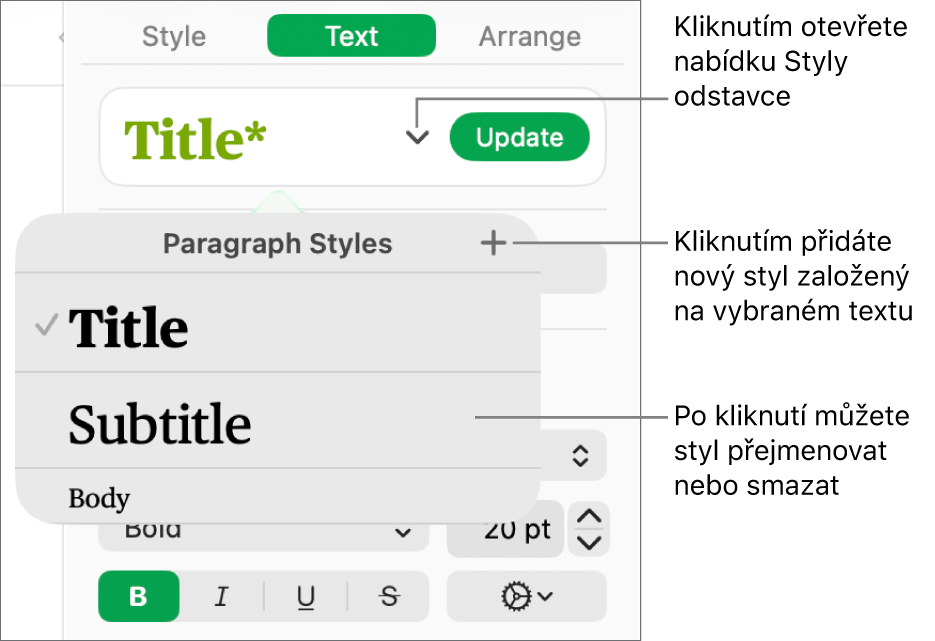This screenshot has width=935, height=641.
Task: Click the Update button
Action: [519, 137]
